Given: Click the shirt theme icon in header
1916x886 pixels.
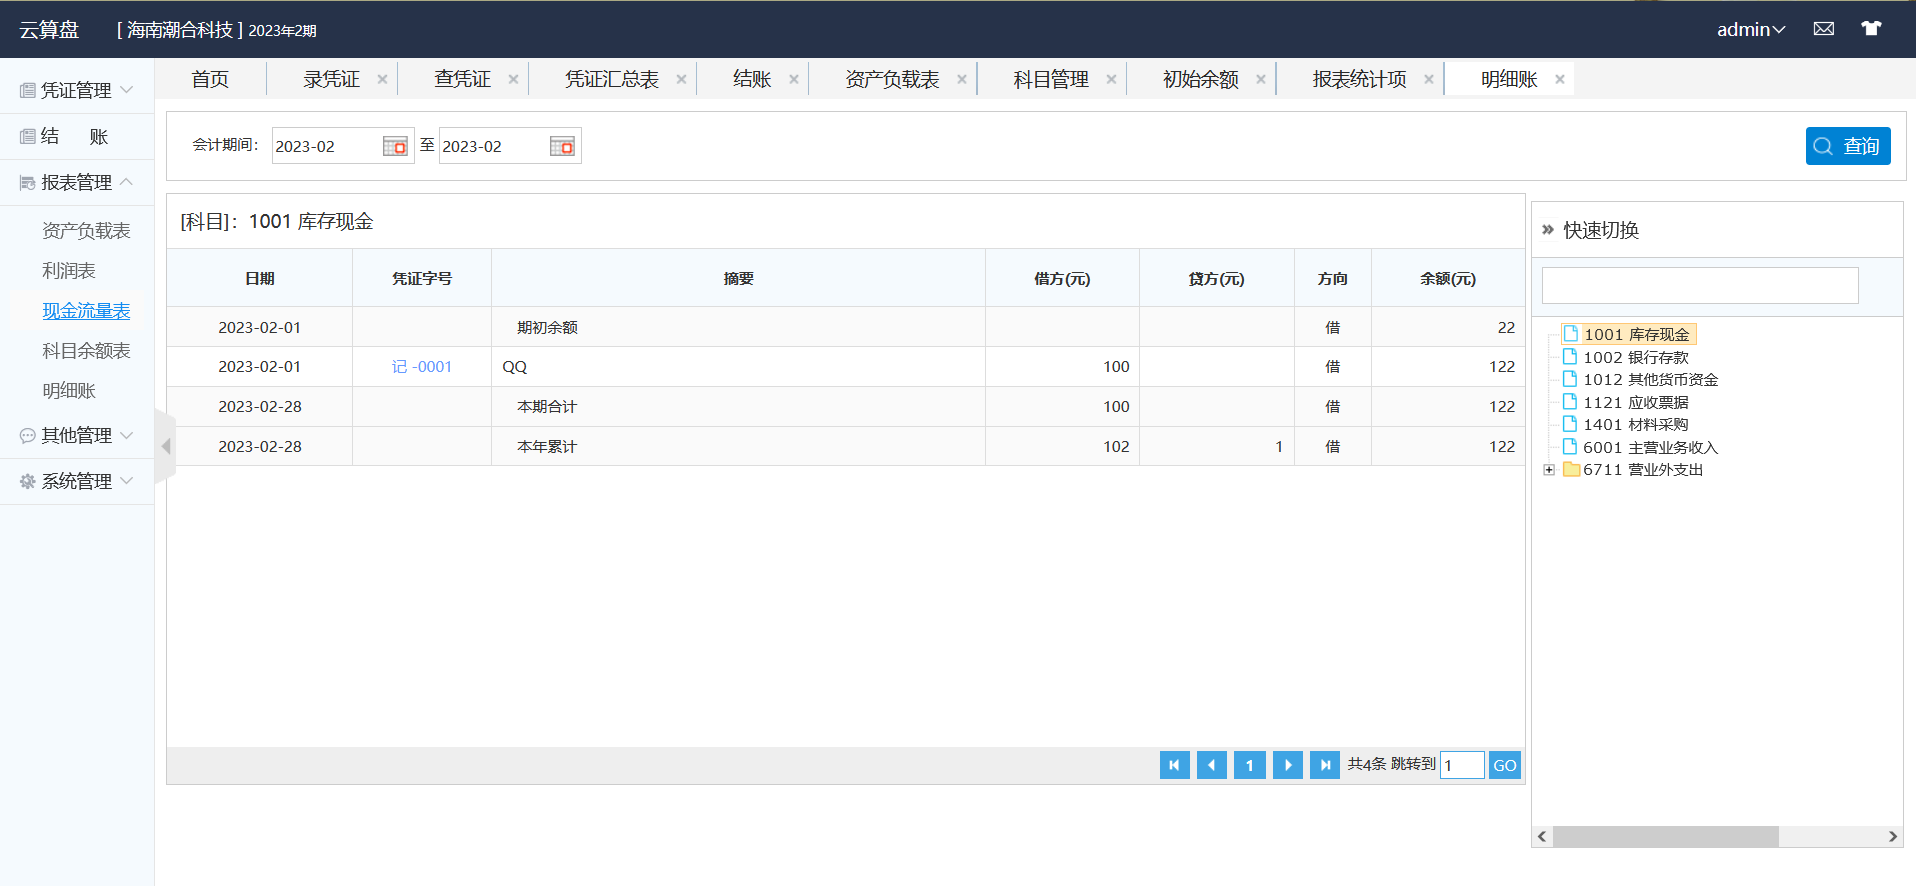Looking at the screenshot, I should (1870, 29).
